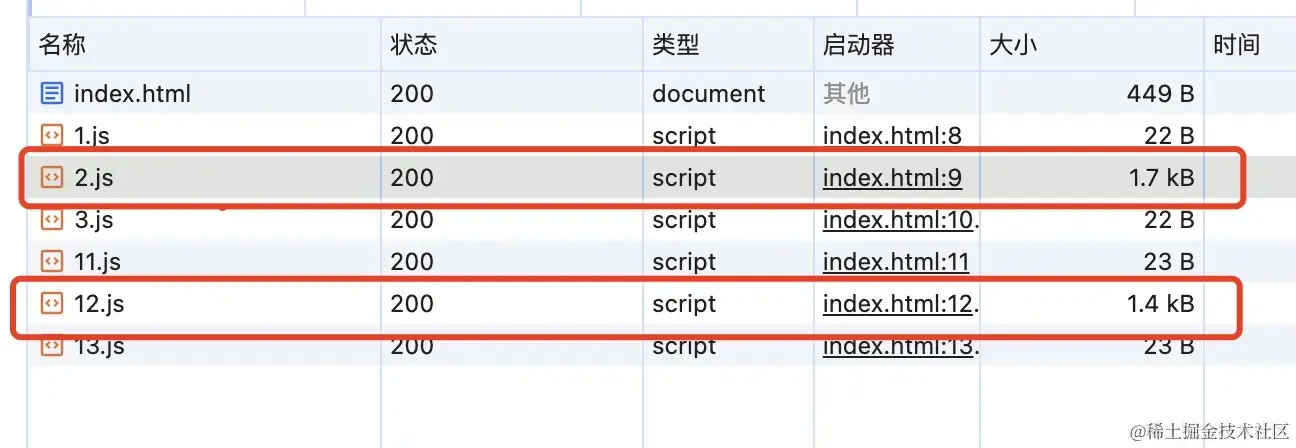The image size is (1296, 448).
Task: Click the script type cell of 11.js
Action: pos(684,262)
